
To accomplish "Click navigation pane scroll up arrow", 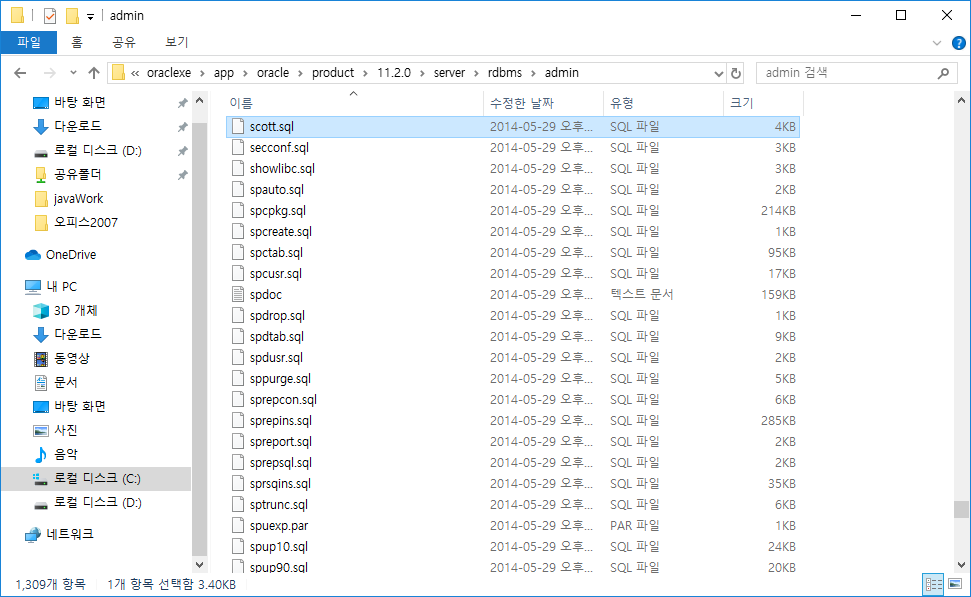I will point(199,100).
